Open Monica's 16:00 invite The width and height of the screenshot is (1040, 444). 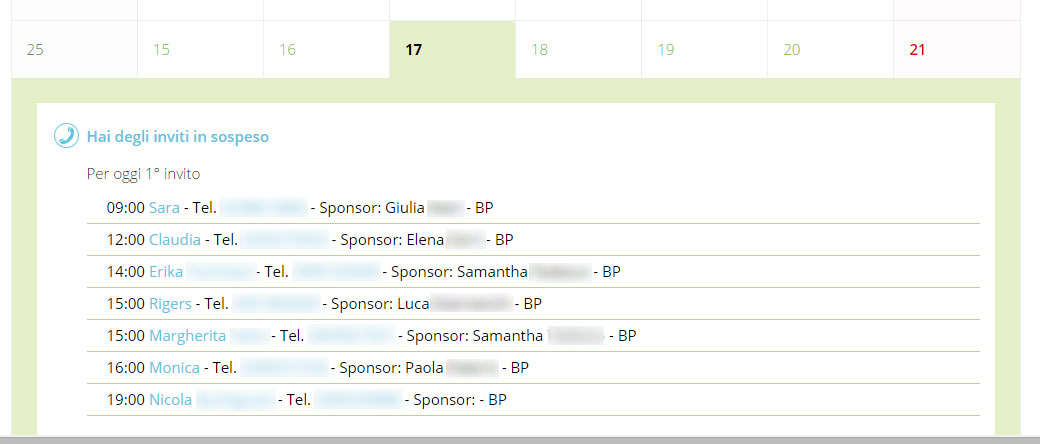pyautogui.click(x=174, y=367)
